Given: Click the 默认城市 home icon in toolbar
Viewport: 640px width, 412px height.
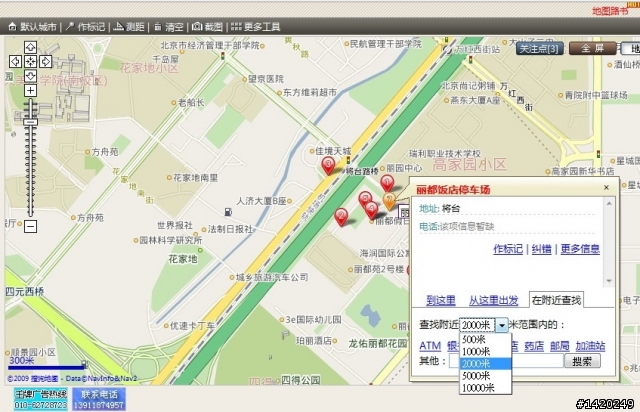Looking at the screenshot, I should click(12, 27).
